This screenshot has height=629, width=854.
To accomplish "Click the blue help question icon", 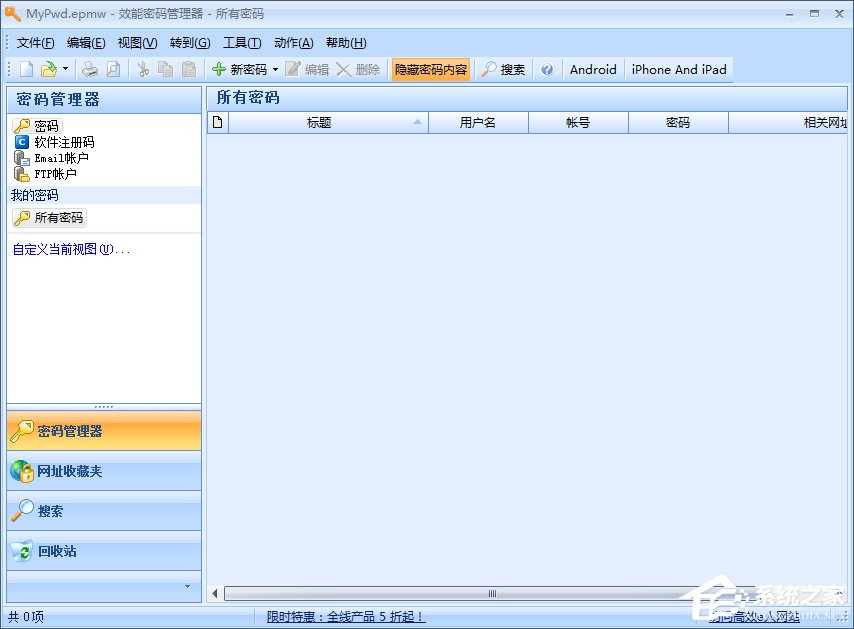I will point(547,69).
